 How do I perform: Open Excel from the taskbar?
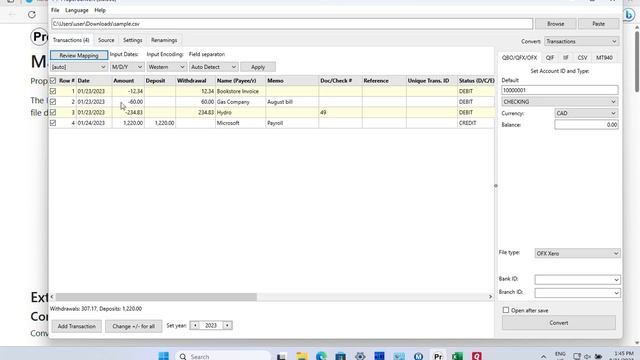[x=457, y=356]
